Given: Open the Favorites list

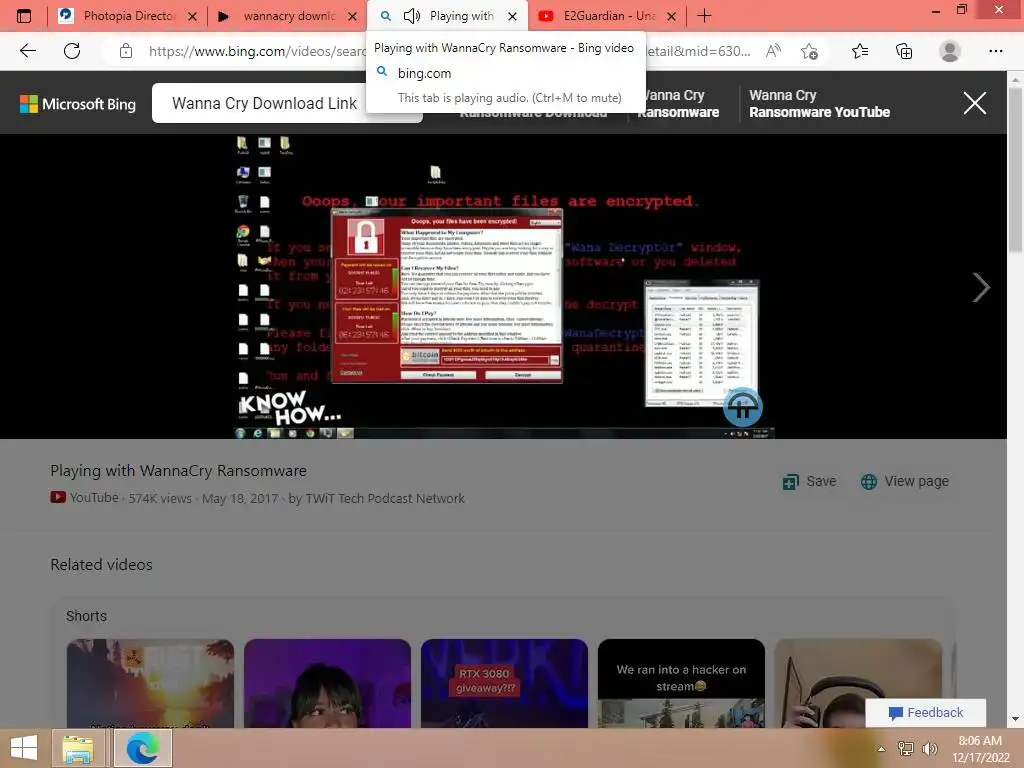Looking at the screenshot, I should 860,51.
